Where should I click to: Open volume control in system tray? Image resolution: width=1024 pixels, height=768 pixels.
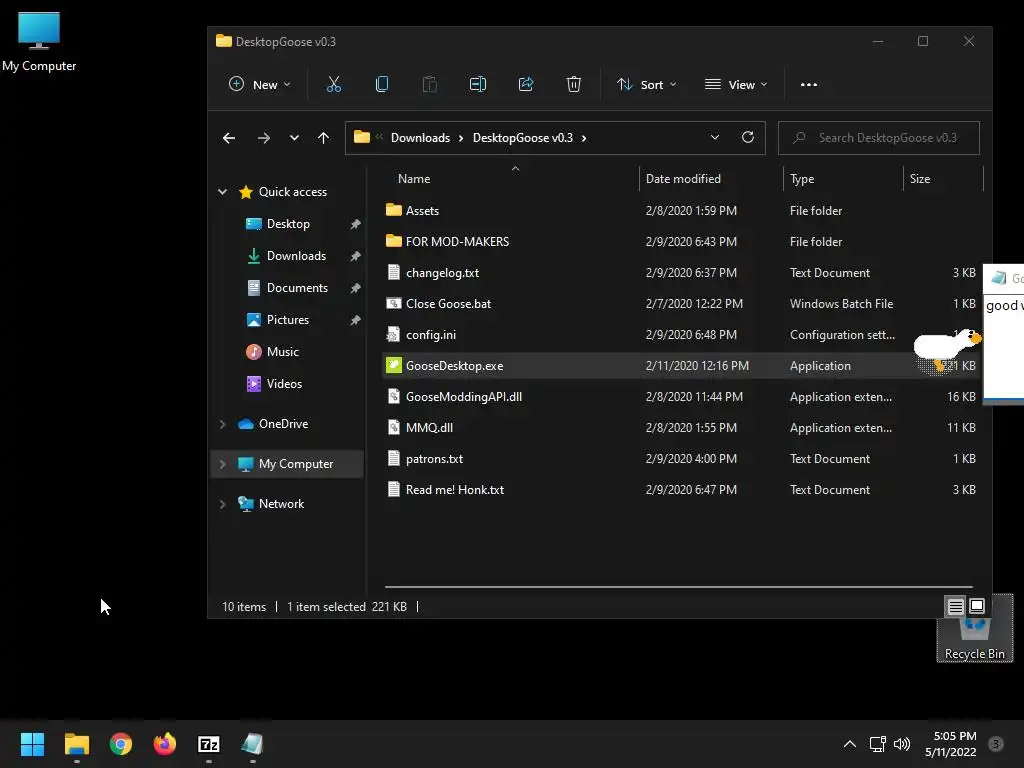point(902,744)
